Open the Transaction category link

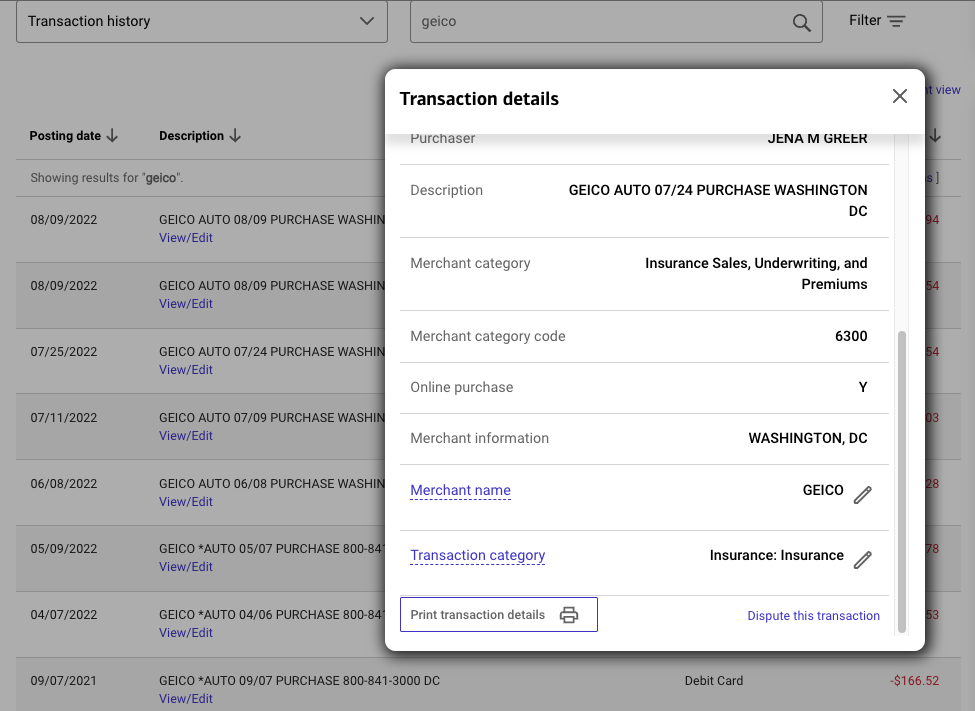[477, 555]
